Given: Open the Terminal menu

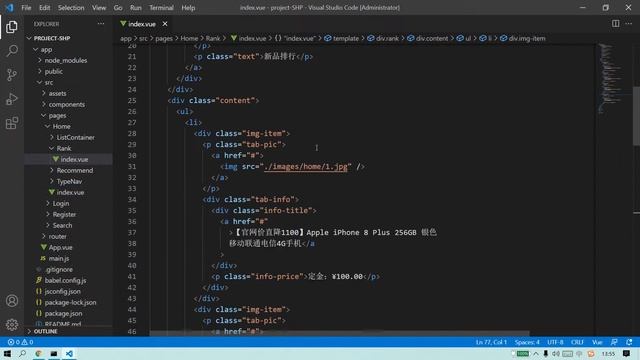Looking at the screenshot, I should tap(161, 7).
